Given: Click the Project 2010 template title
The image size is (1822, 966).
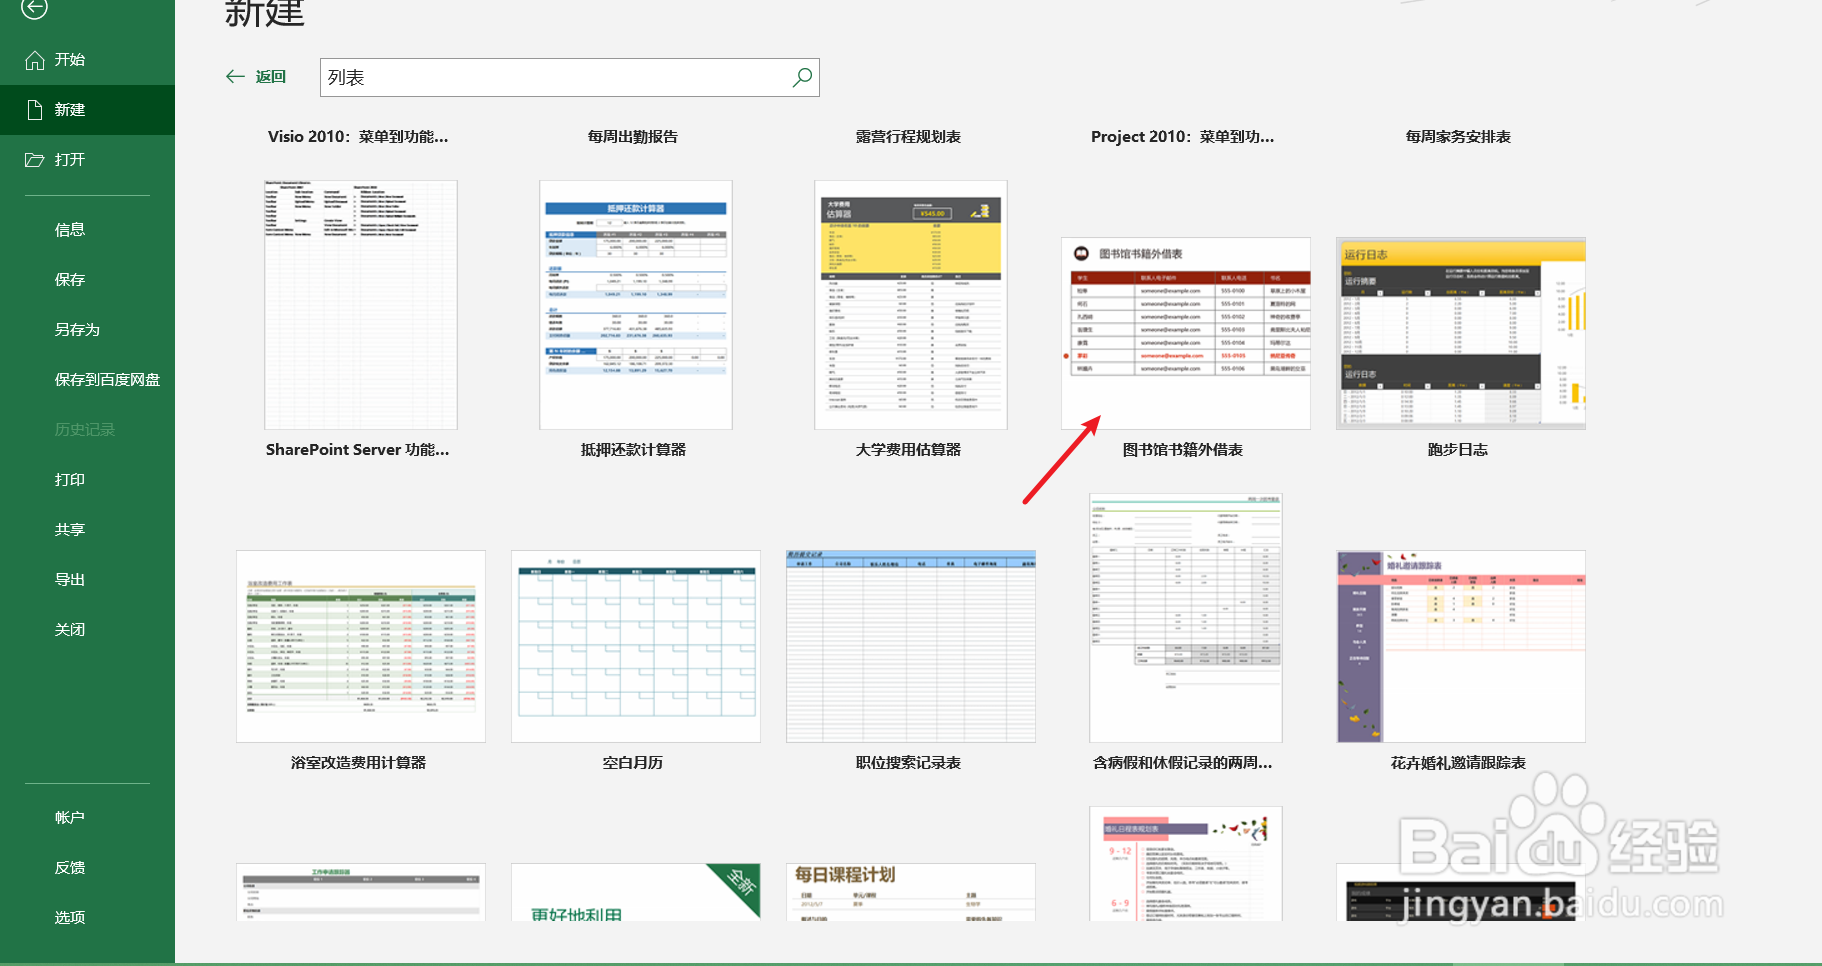Looking at the screenshot, I should coord(1183,137).
